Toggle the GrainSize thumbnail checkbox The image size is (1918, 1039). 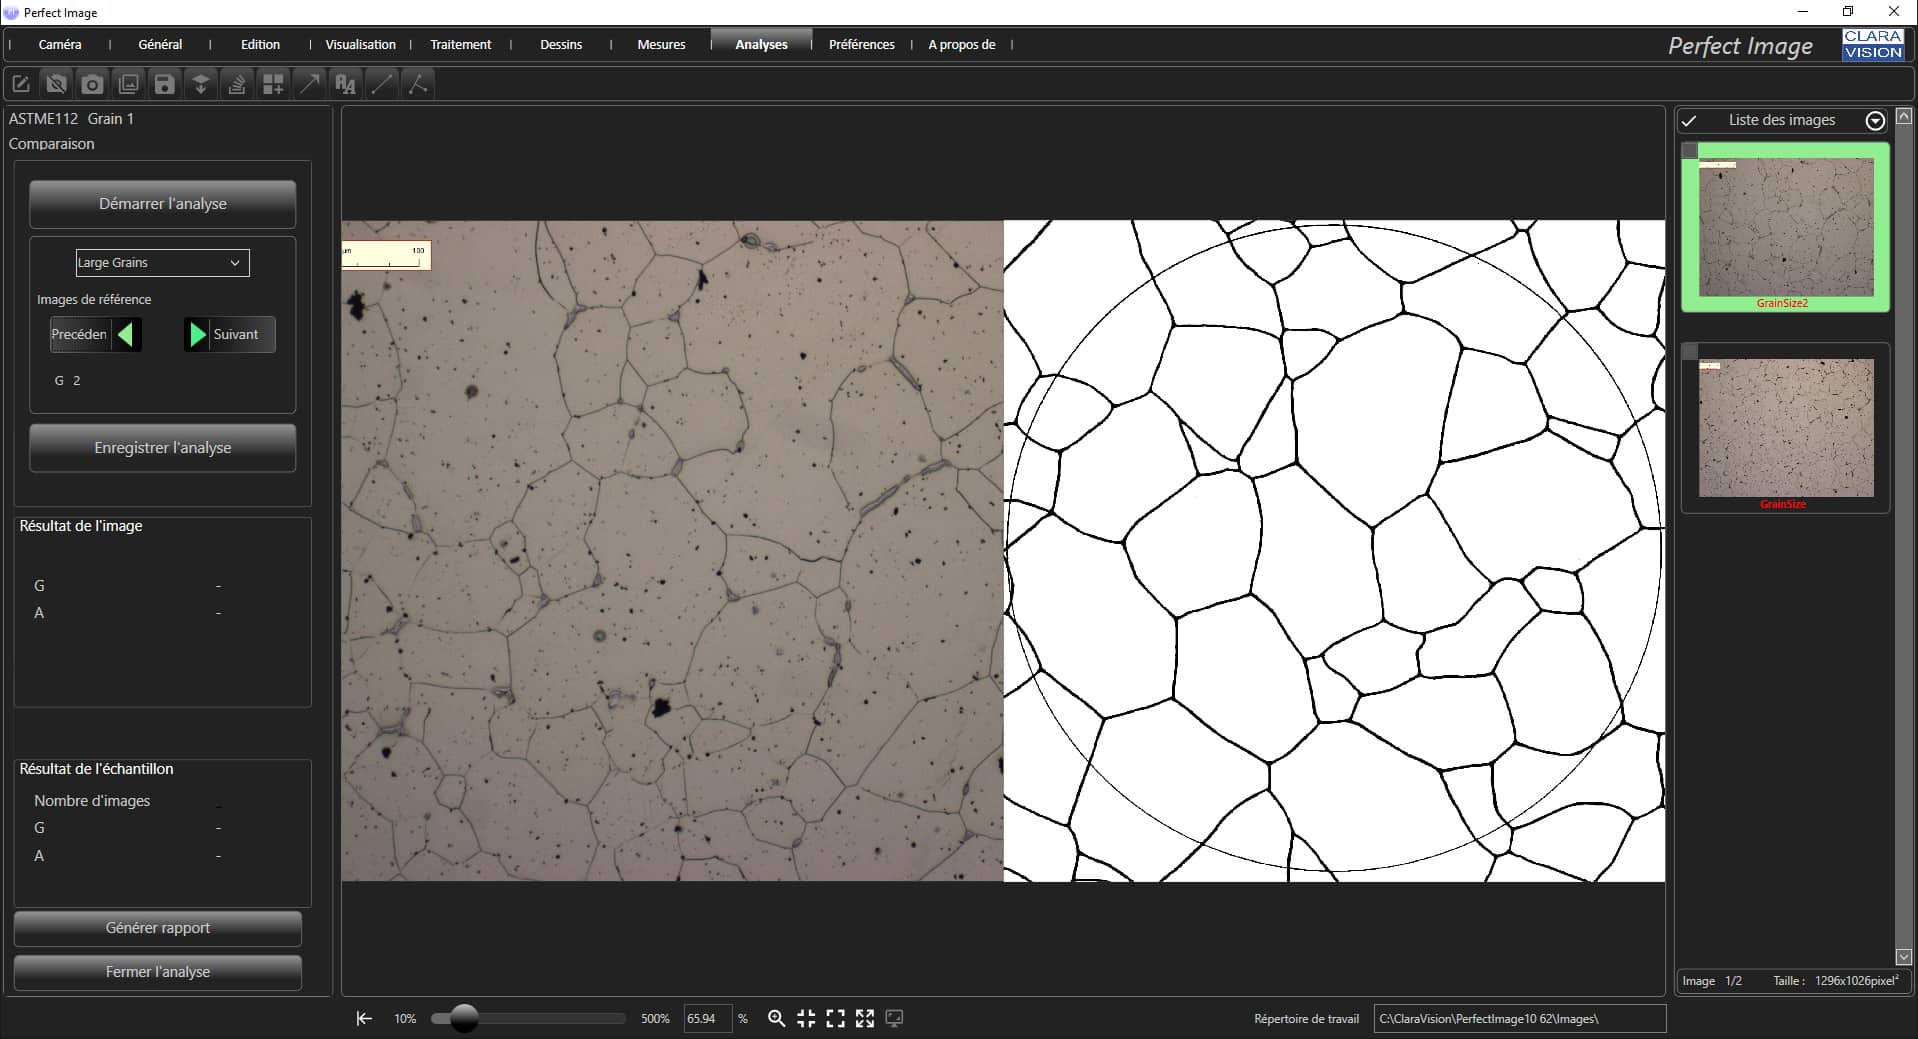[x=1690, y=351]
